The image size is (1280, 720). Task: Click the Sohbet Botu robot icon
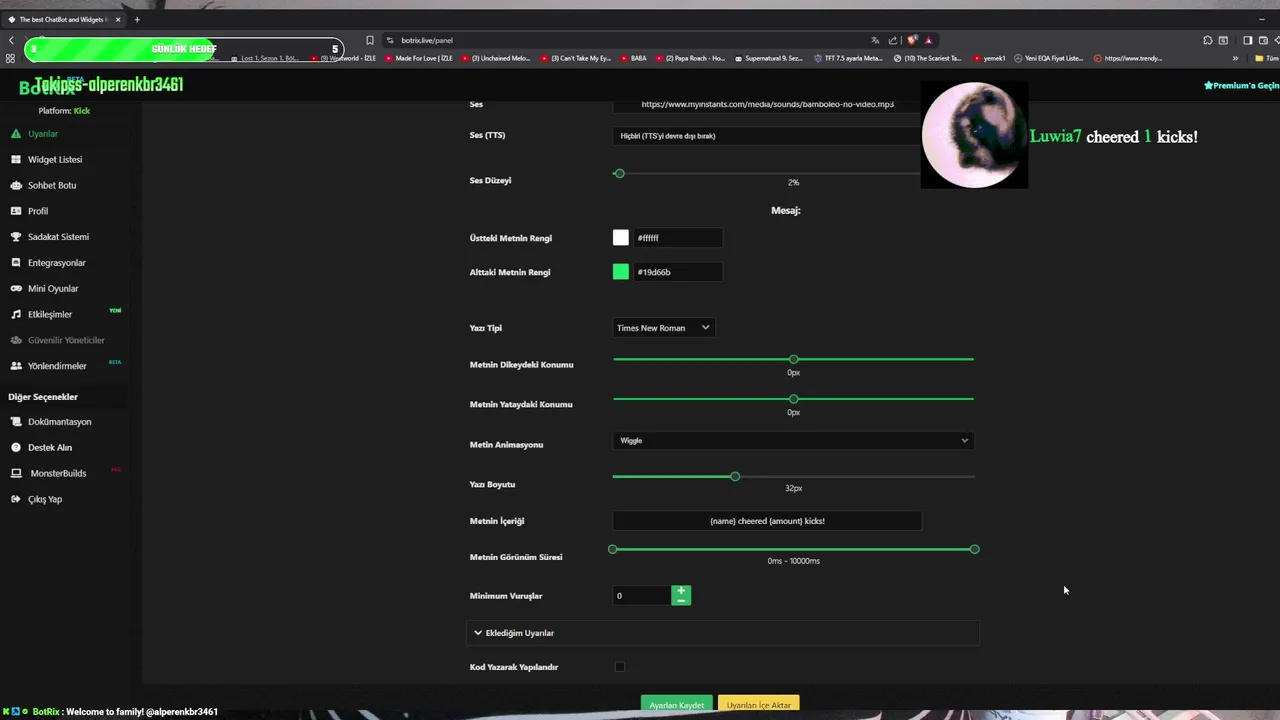[16, 186]
